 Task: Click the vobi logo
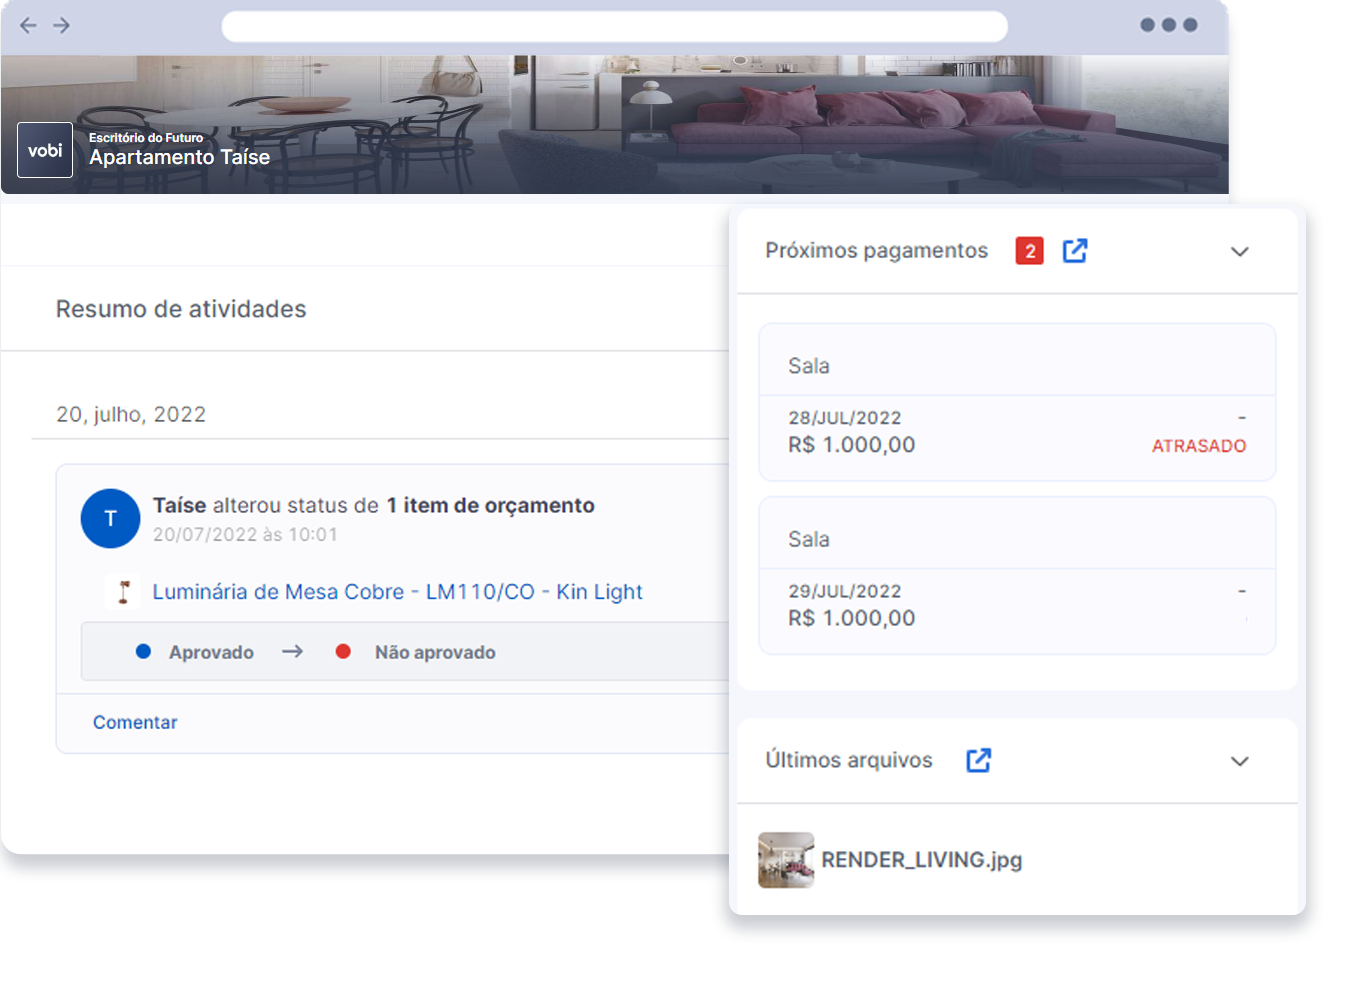45,150
